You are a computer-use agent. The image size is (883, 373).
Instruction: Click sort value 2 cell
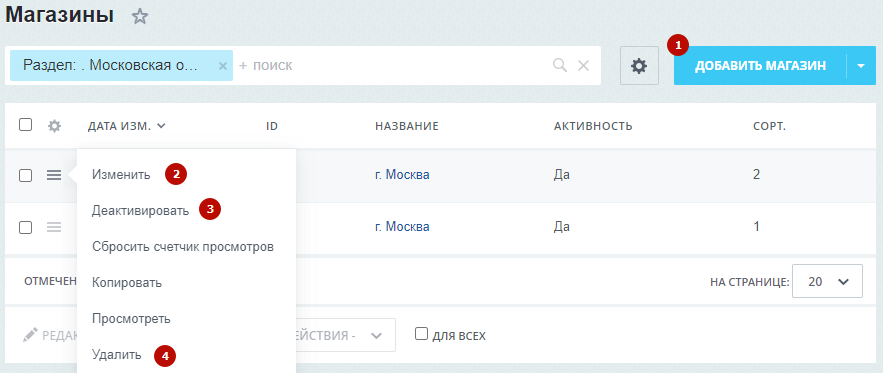(756, 175)
